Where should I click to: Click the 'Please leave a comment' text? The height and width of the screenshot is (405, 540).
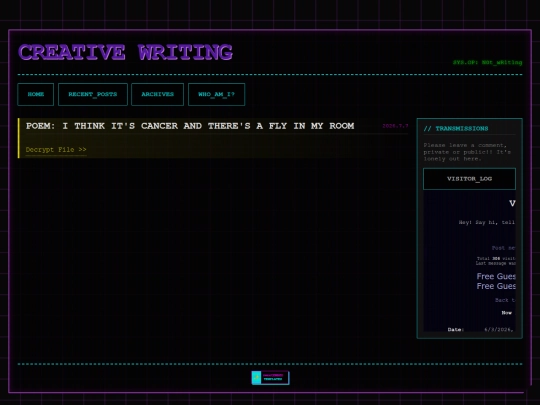point(467,152)
